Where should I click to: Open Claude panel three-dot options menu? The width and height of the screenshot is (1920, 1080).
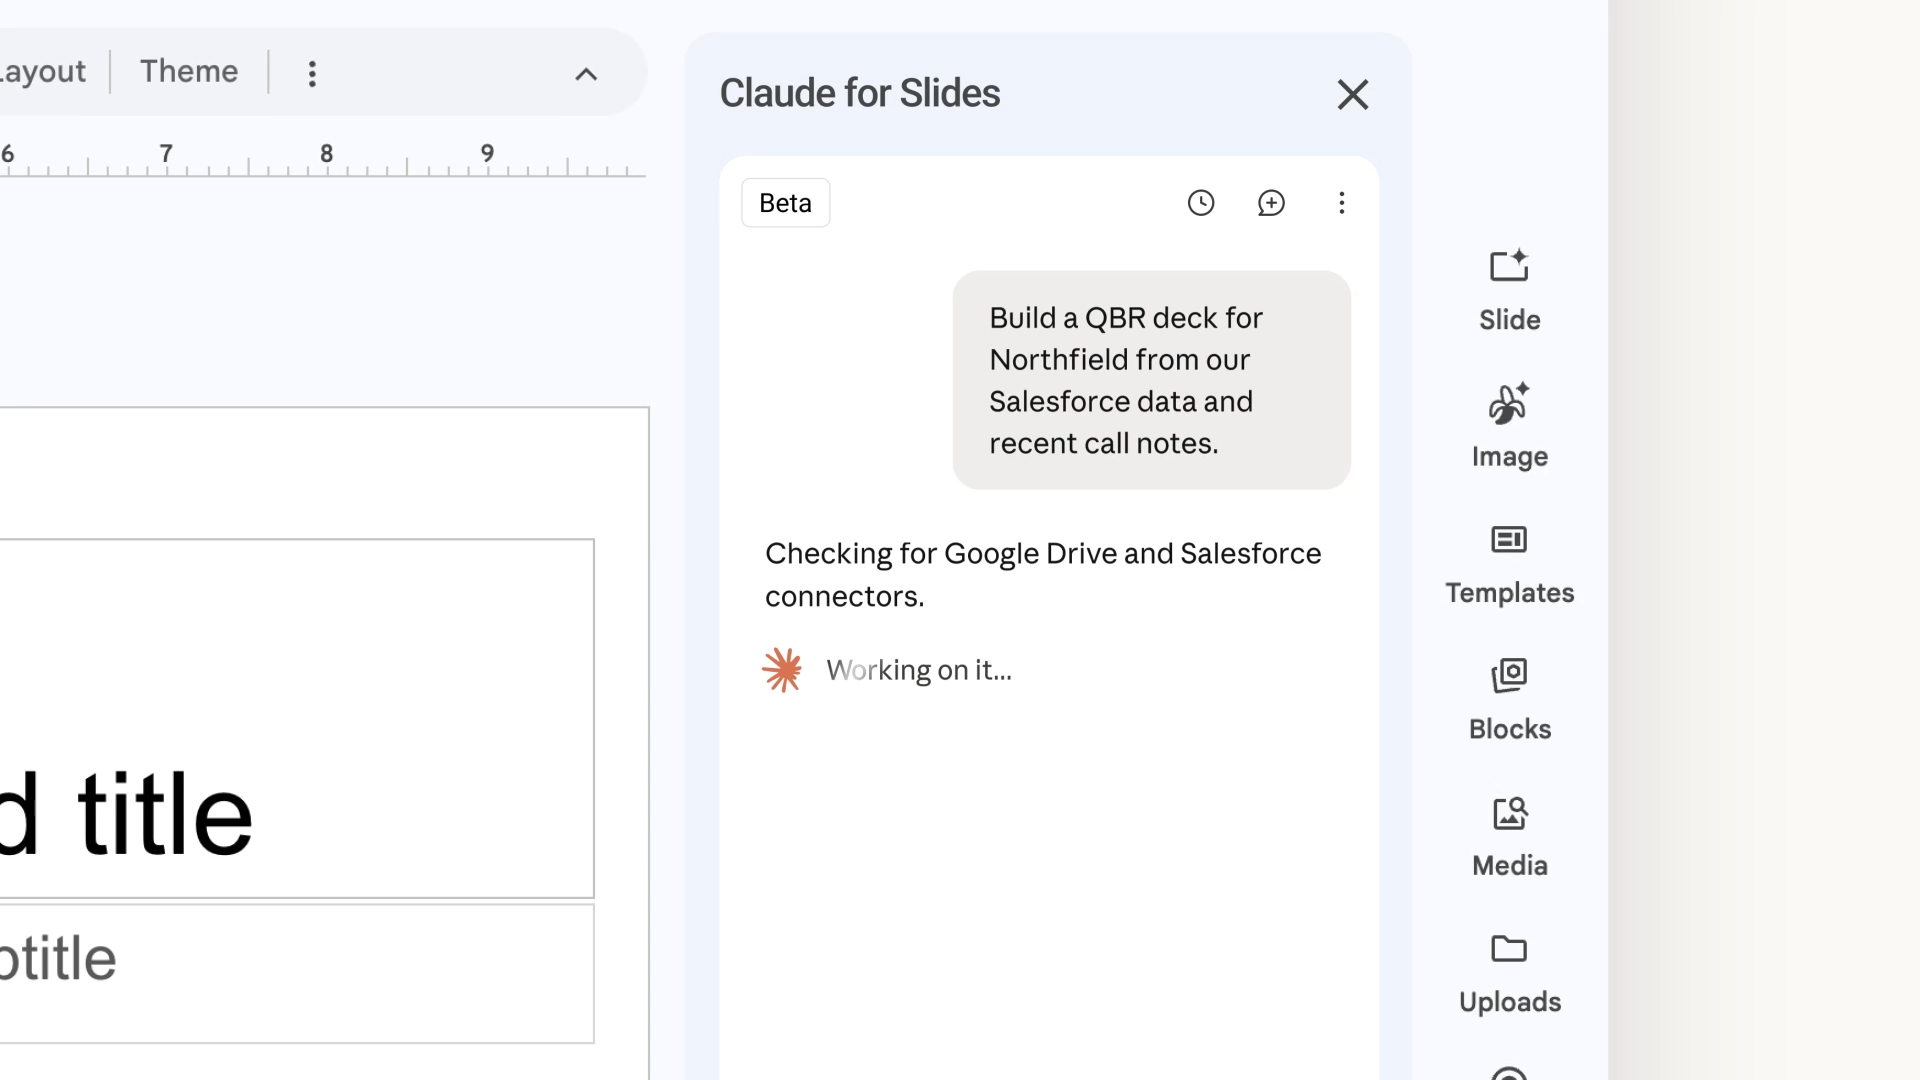[x=1341, y=203]
